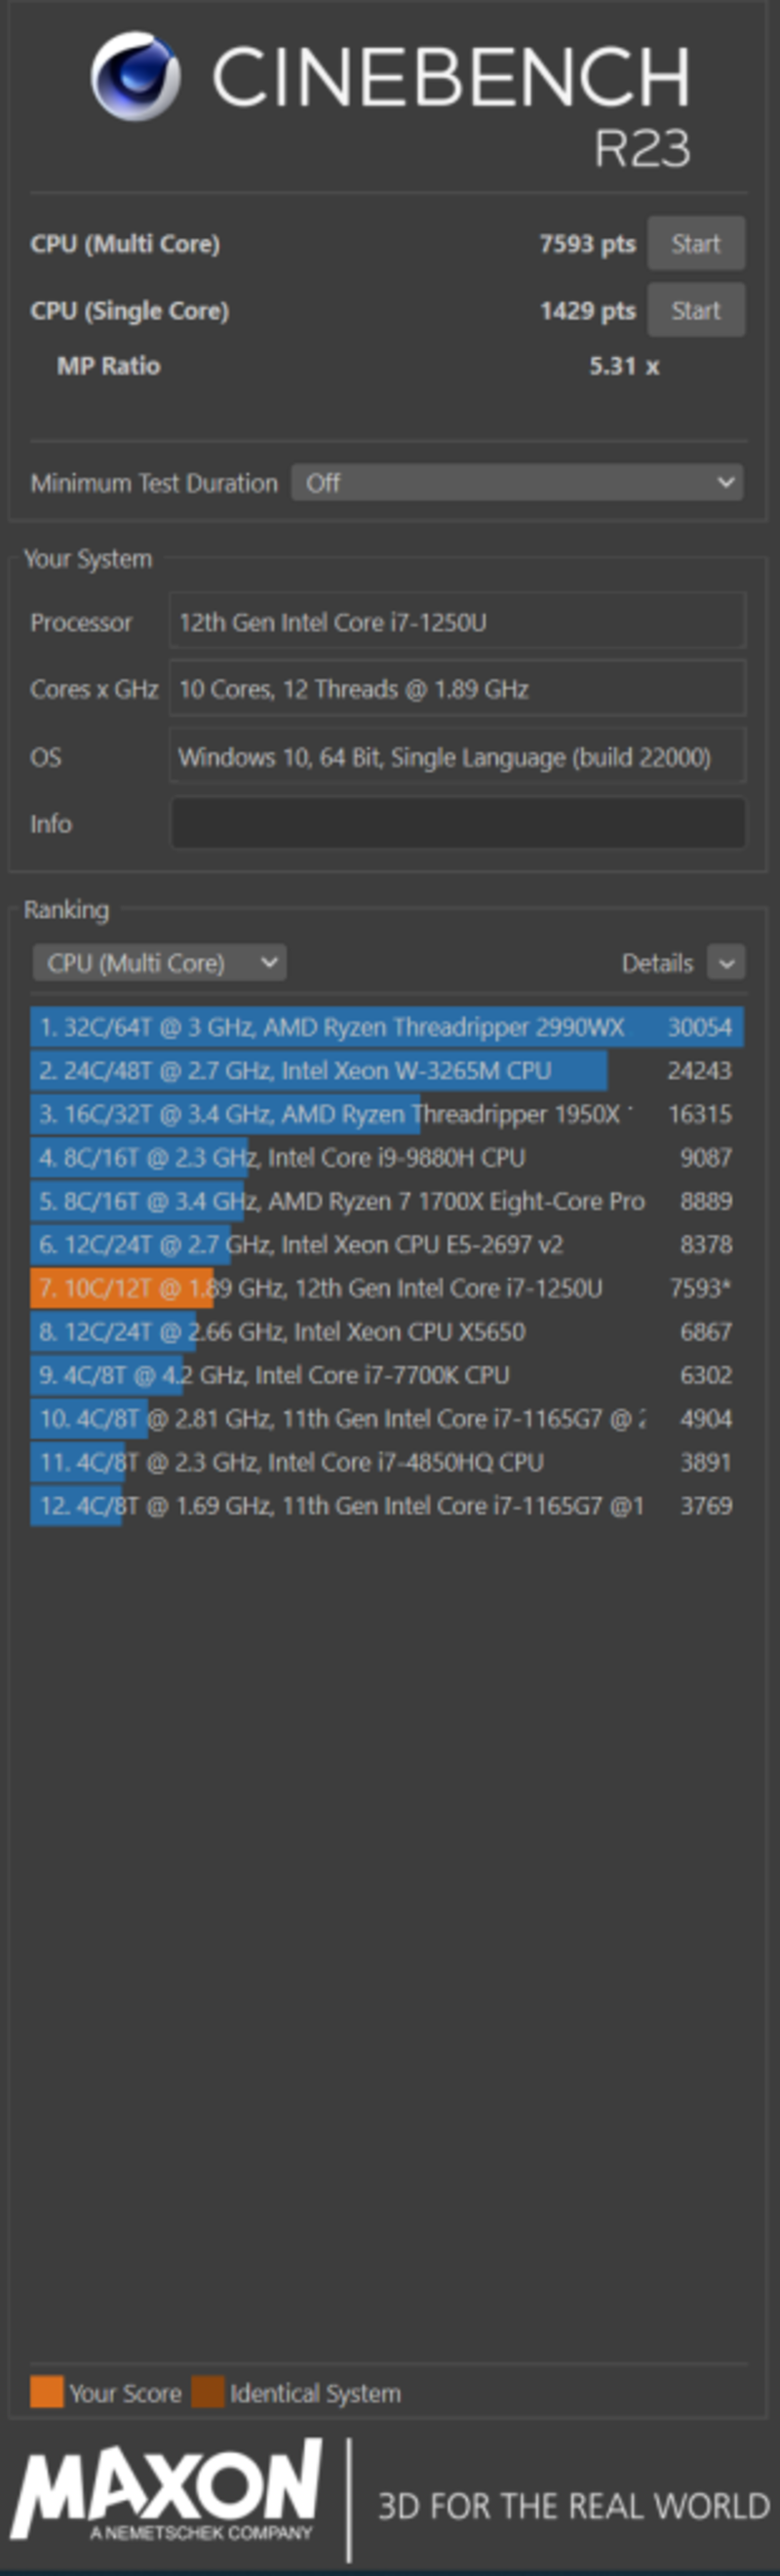
Task: Start the CPU Multi Core benchmark
Action: pyautogui.click(x=695, y=243)
